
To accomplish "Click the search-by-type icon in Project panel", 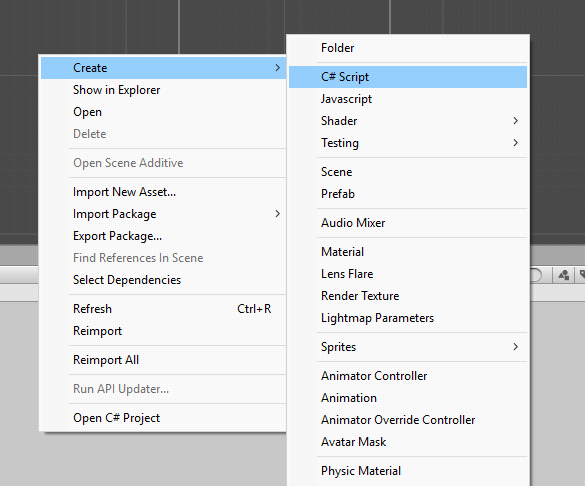I will [x=563, y=275].
